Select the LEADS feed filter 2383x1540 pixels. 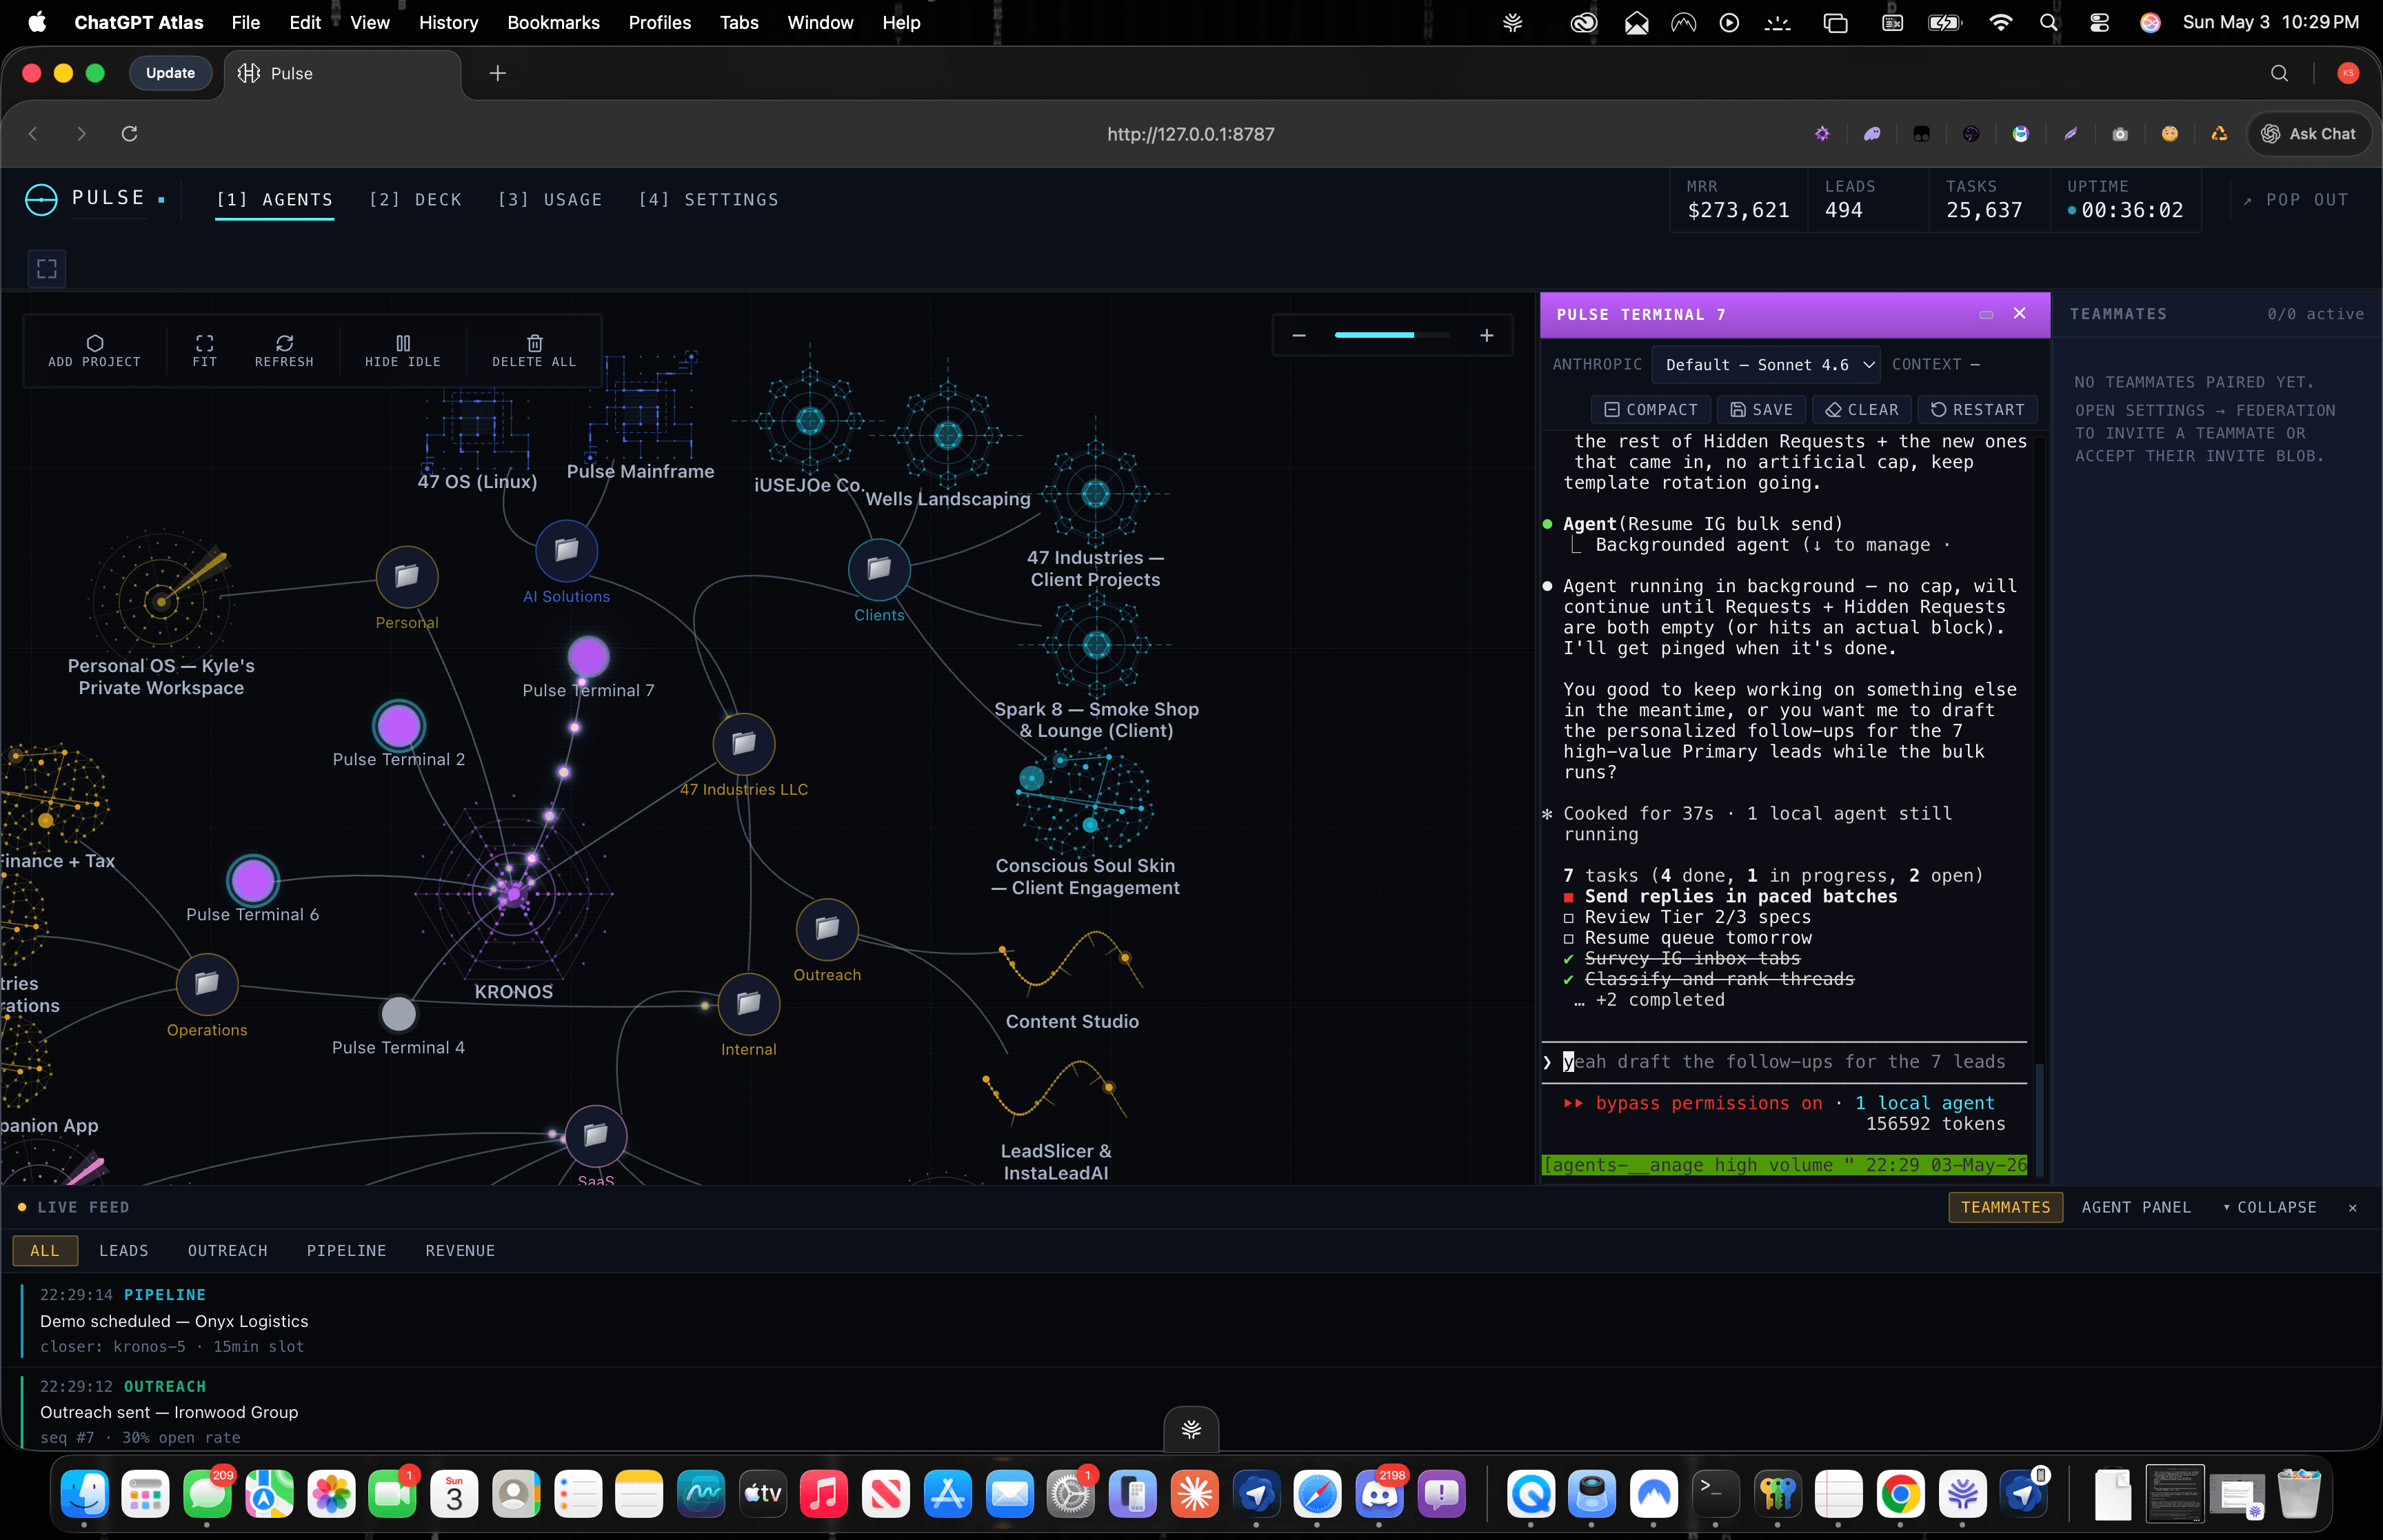coord(123,1251)
